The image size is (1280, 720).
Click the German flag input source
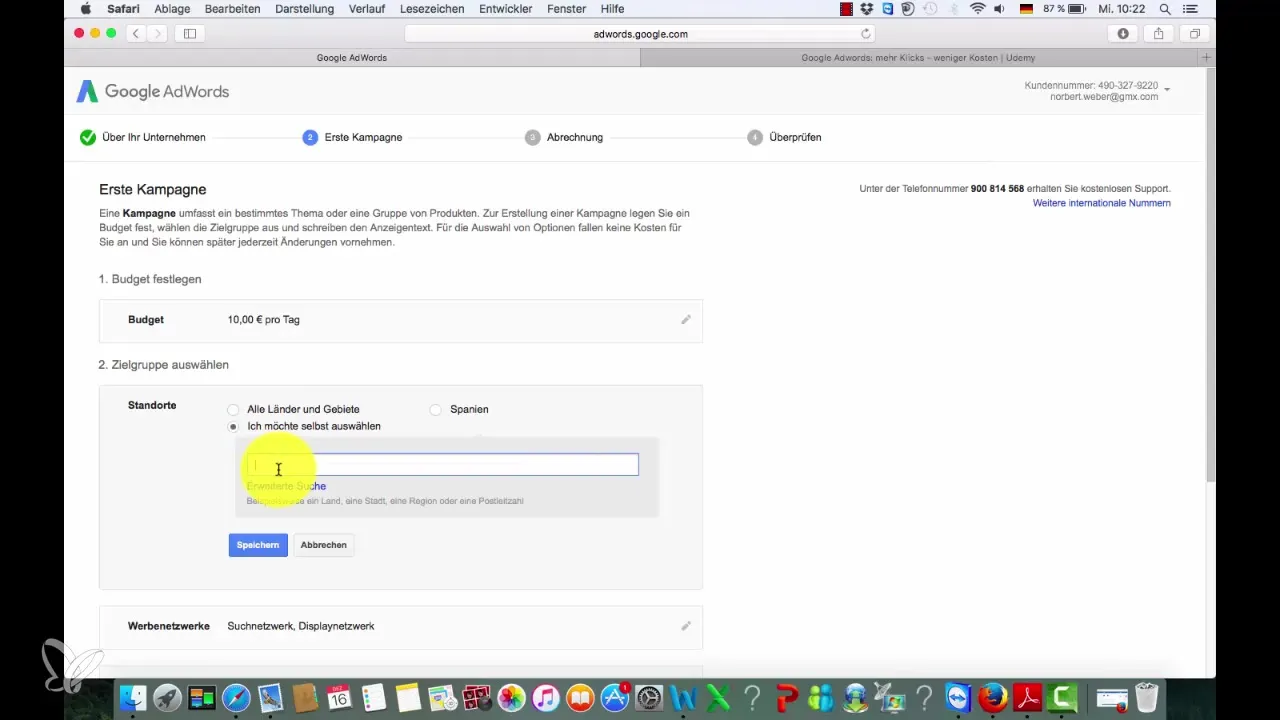point(1026,9)
